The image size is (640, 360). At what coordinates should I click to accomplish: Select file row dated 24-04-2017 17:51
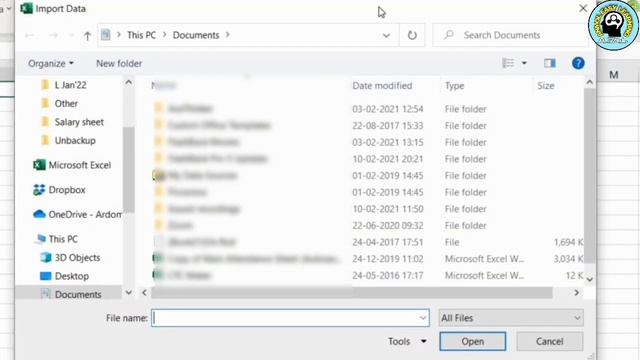(367, 242)
